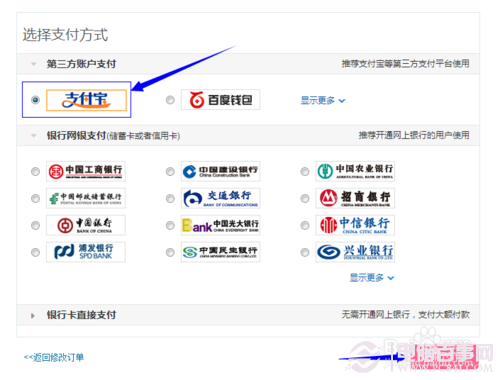Click the 第三方账户支付 section header
Image resolution: width=500 pixels, height=380 pixels.
point(248,64)
